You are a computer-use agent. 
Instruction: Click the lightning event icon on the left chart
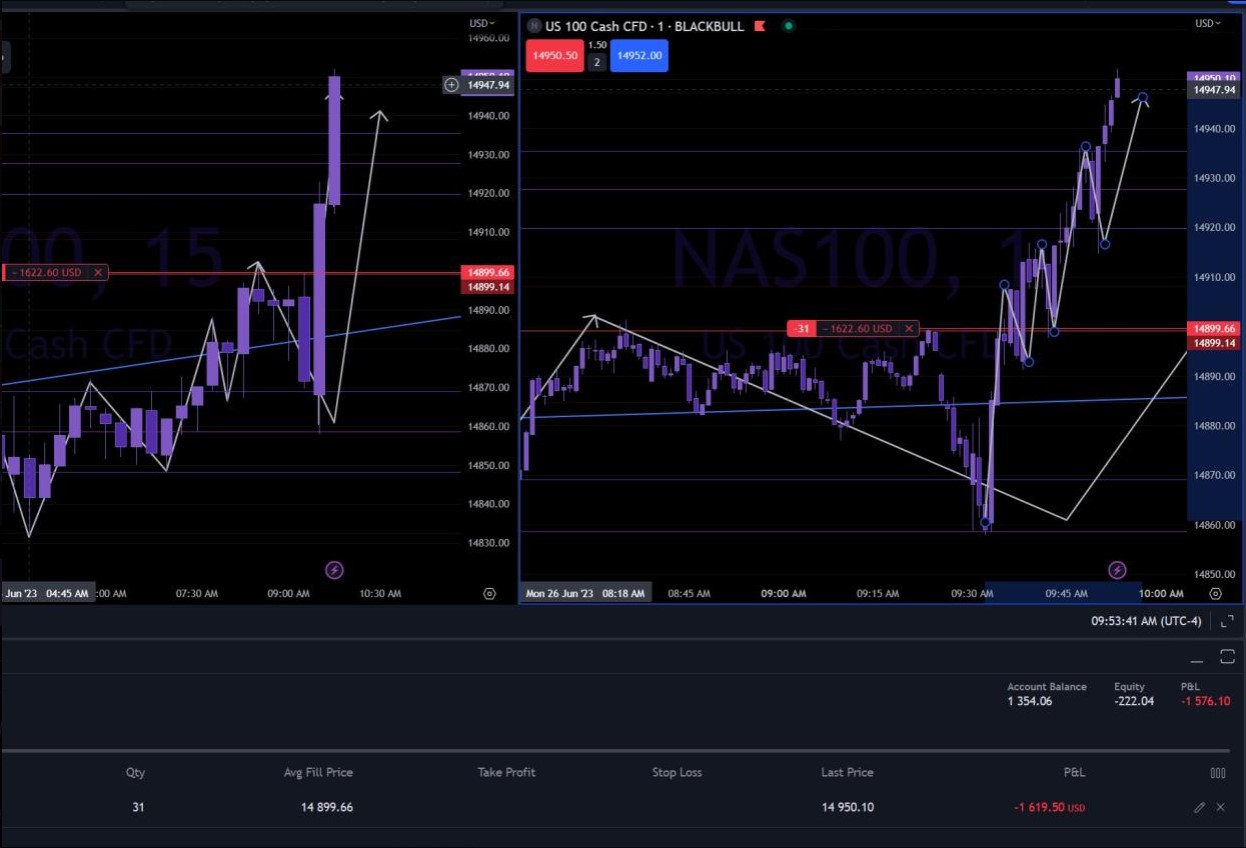click(335, 570)
